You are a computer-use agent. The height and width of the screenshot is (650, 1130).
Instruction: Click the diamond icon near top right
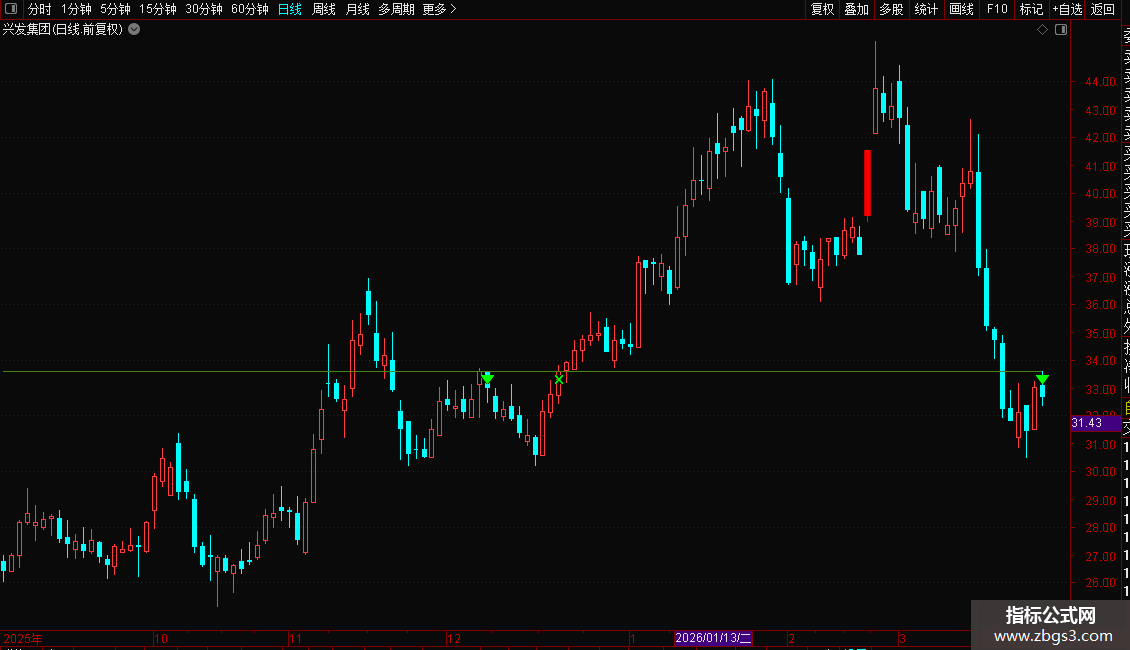pyautogui.click(x=1042, y=30)
